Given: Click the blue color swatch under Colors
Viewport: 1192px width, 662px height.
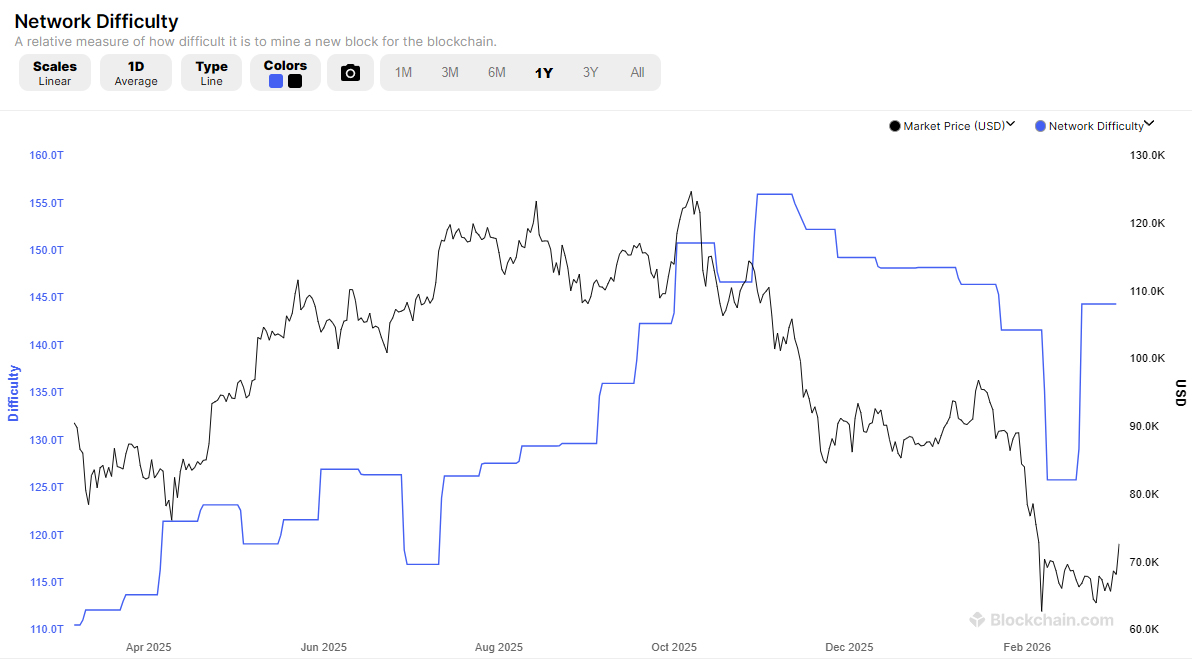Looking at the screenshot, I should click(x=277, y=79).
